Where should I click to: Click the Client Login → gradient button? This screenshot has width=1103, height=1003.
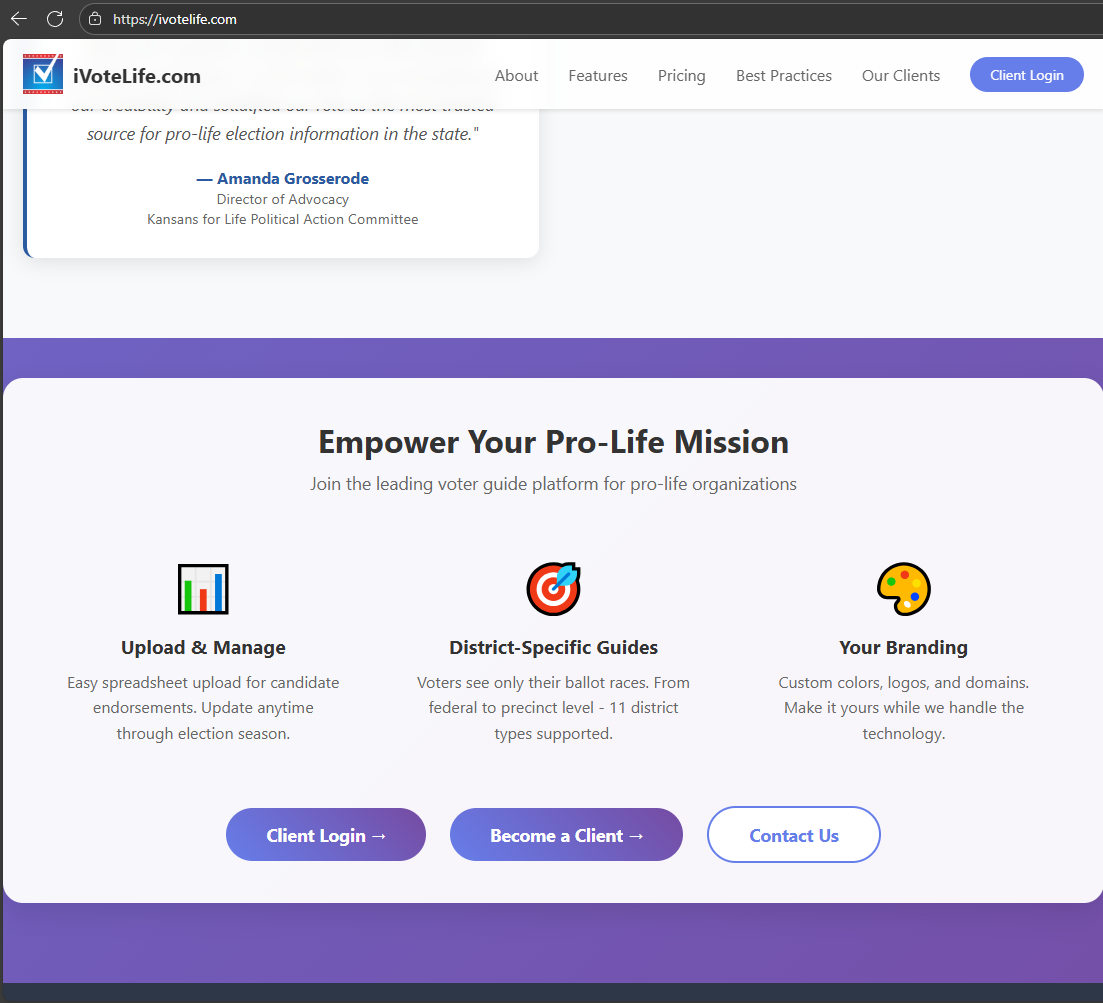(x=326, y=835)
